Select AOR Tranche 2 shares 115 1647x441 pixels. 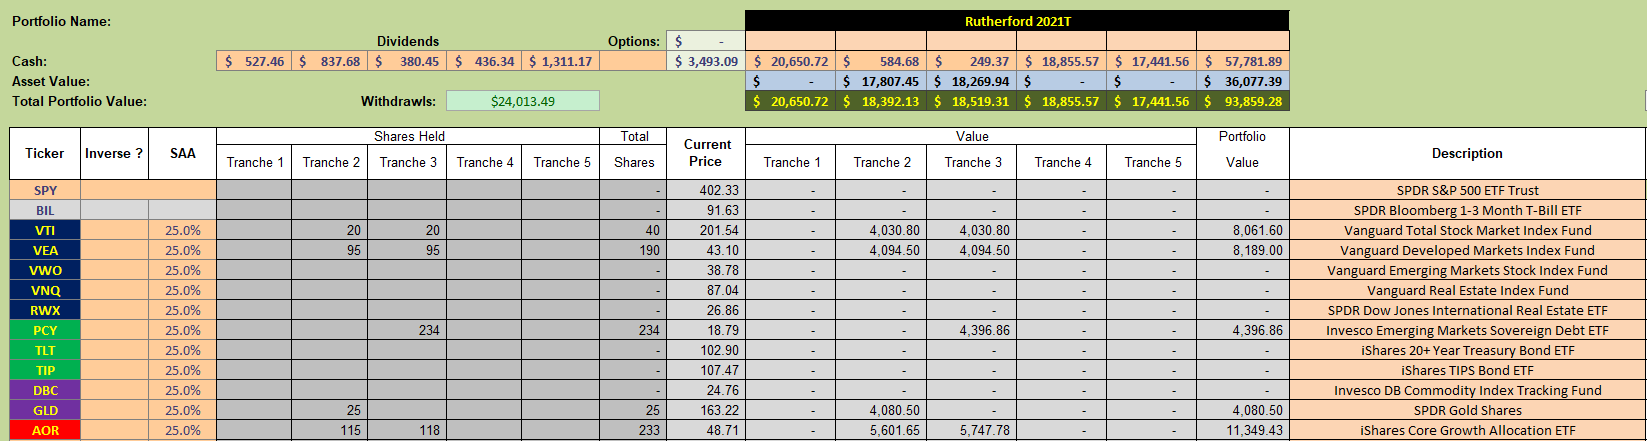pos(330,430)
